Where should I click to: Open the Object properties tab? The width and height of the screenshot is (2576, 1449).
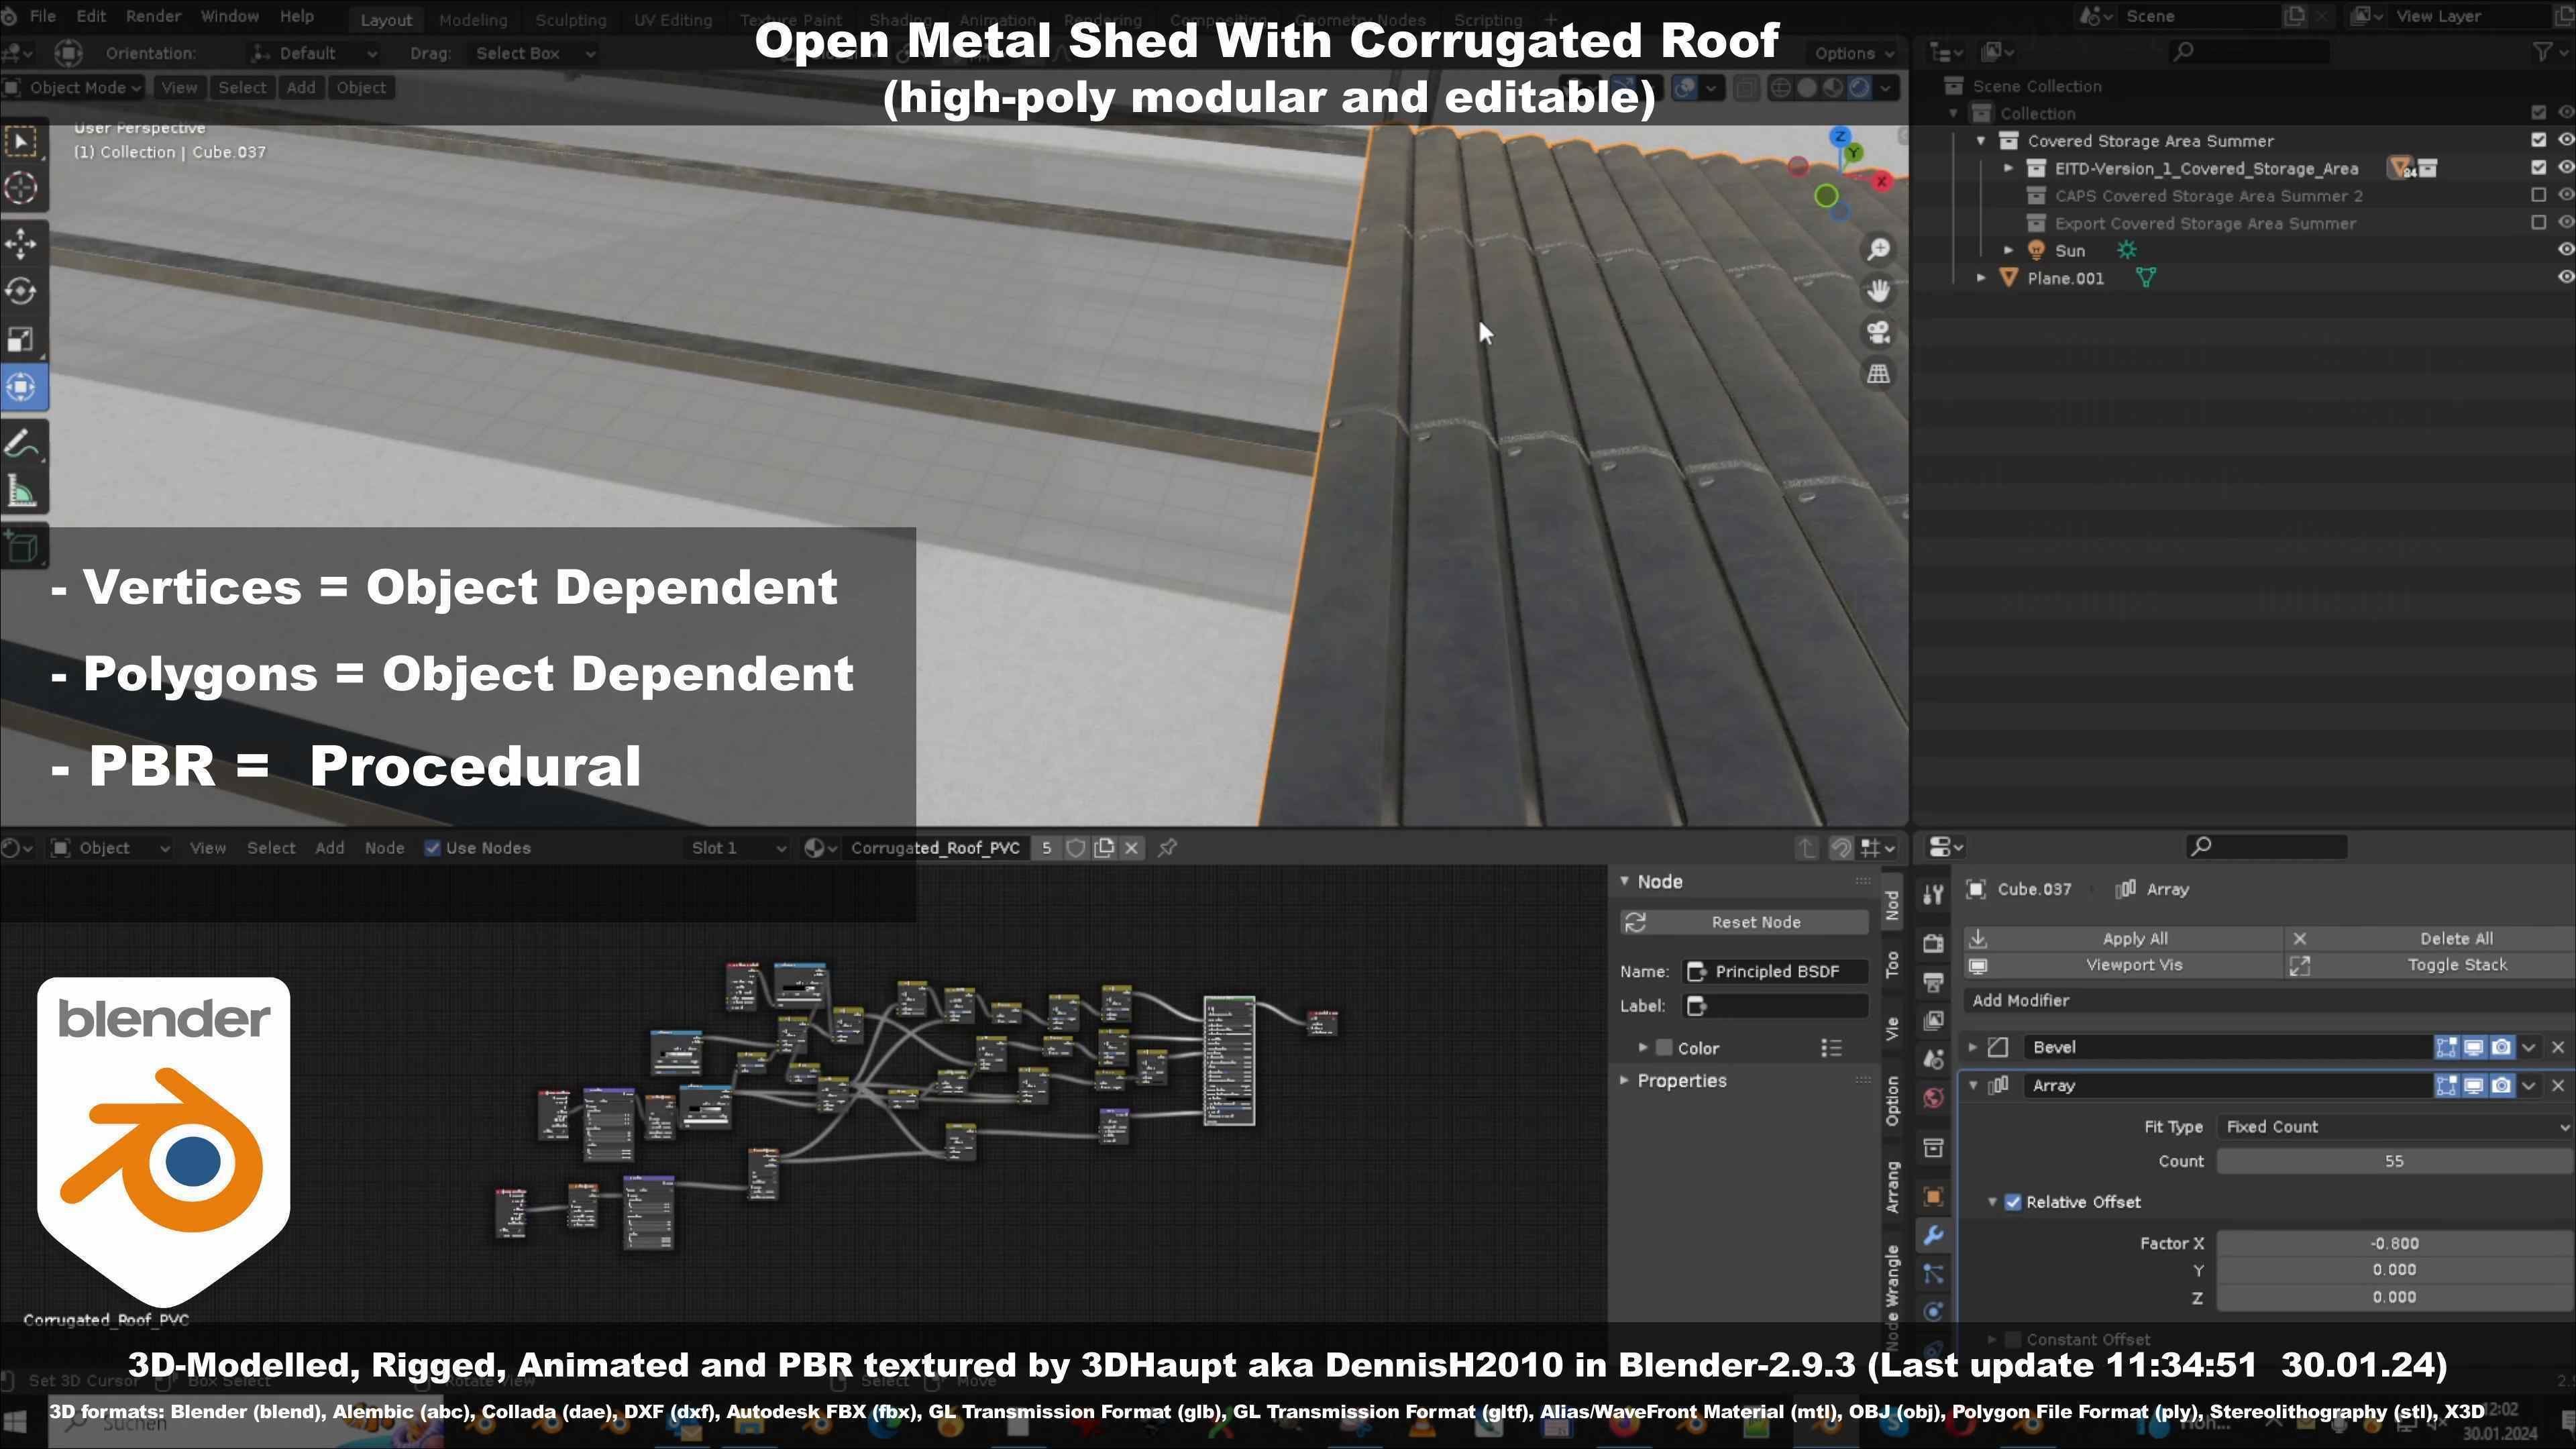[x=1933, y=1196]
